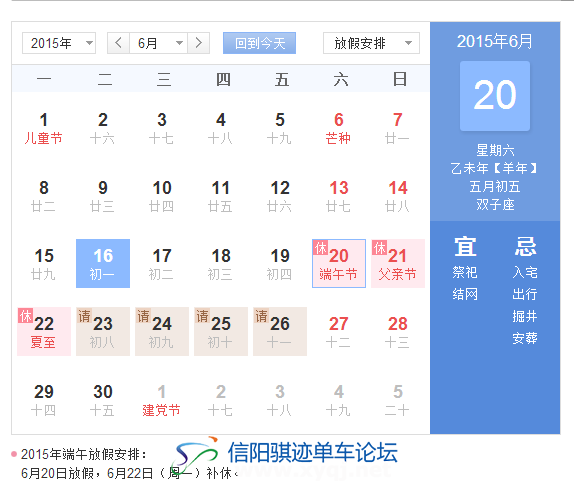The image size is (574, 486).
Task: Click the 请 badge on June 23
Action: pos(84,315)
